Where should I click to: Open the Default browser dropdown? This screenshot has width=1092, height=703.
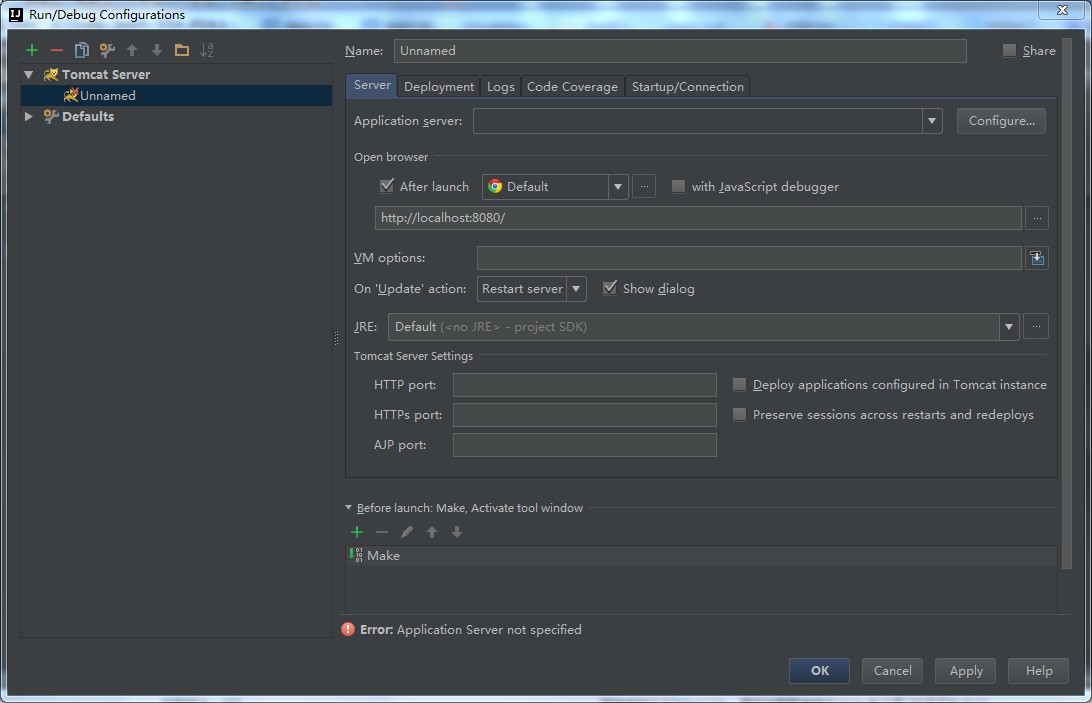pyautogui.click(x=618, y=187)
